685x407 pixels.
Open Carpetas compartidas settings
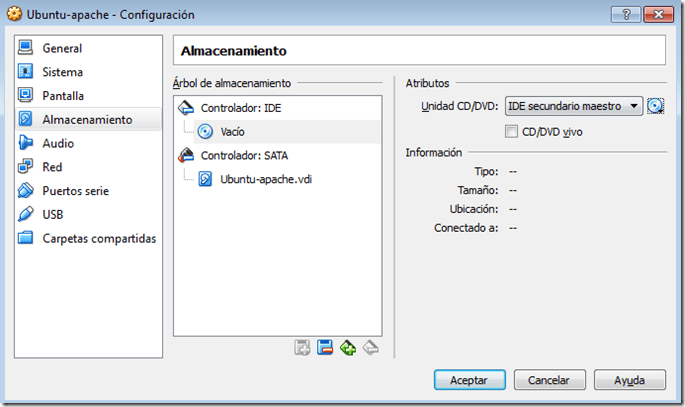coord(98,238)
